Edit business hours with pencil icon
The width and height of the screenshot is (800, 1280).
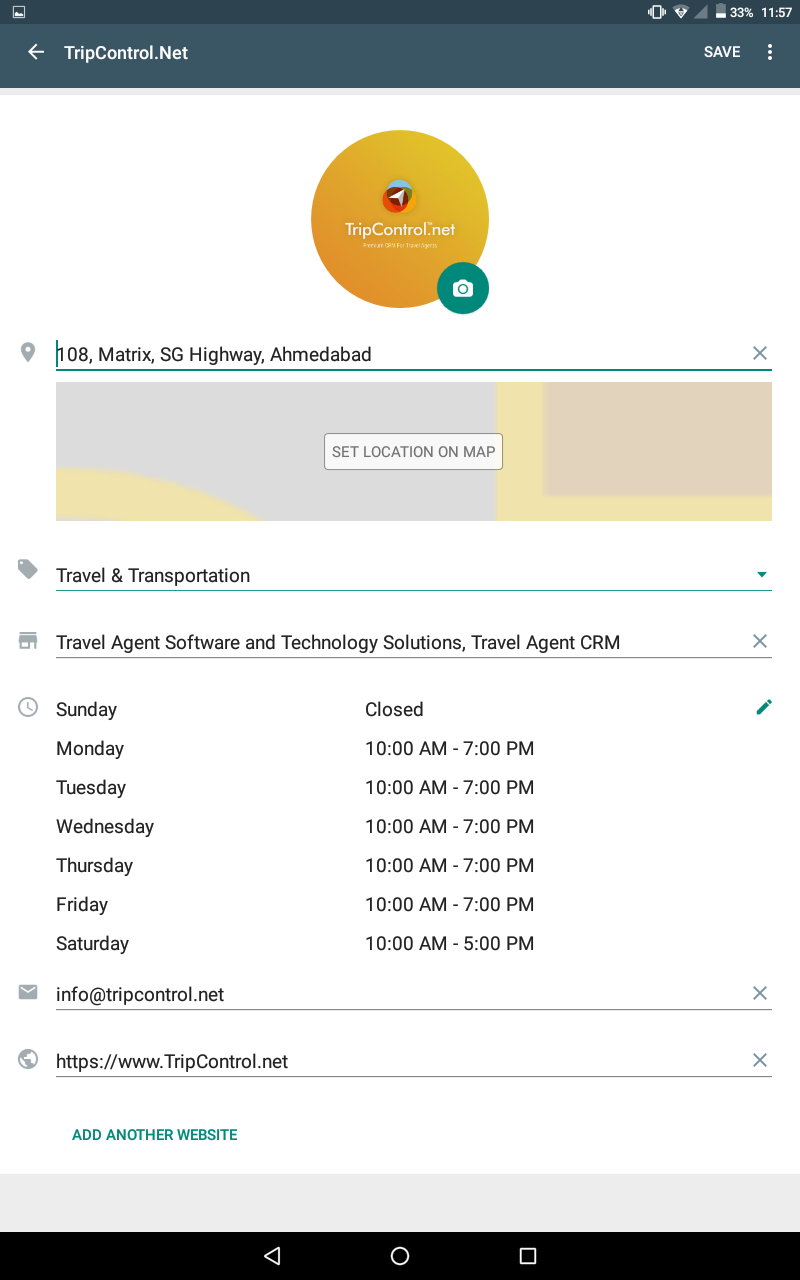(x=764, y=707)
